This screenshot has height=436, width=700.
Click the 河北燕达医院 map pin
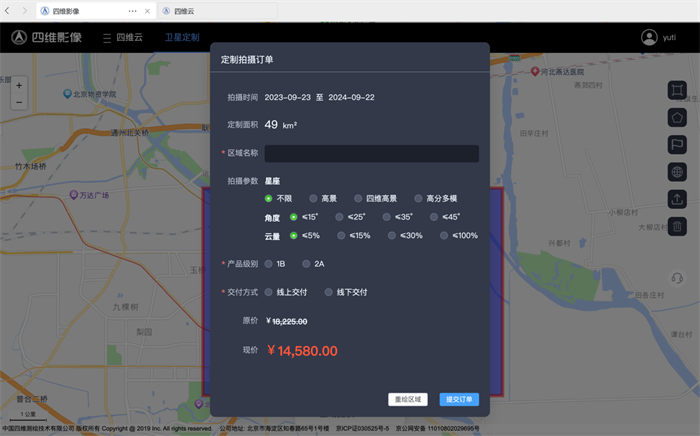(x=535, y=71)
